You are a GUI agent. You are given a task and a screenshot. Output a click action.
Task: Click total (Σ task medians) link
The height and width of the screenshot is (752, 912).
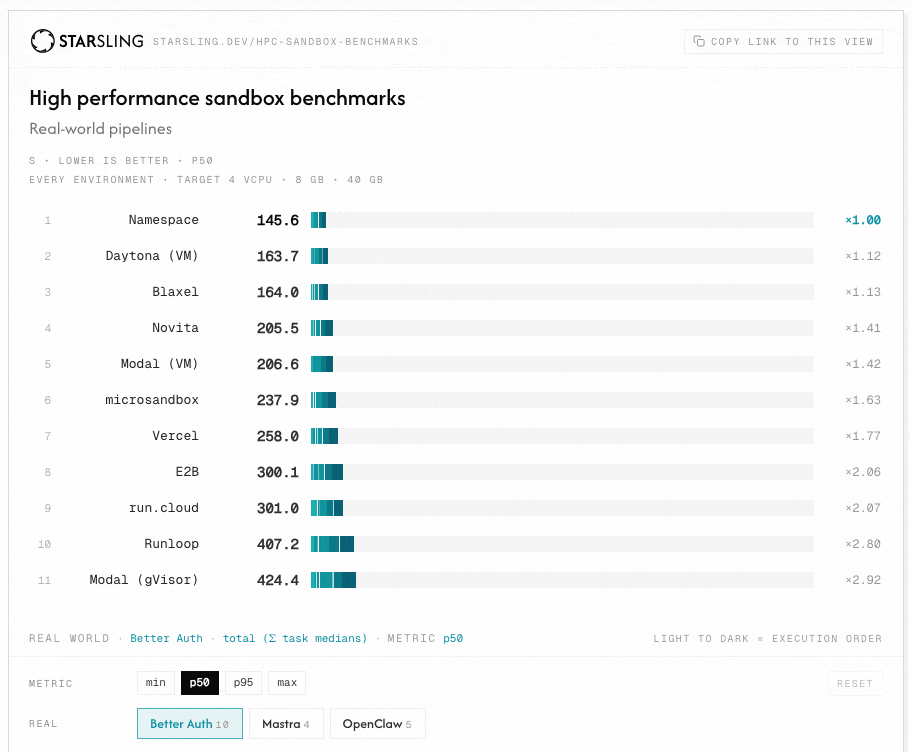[x=295, y=639]
